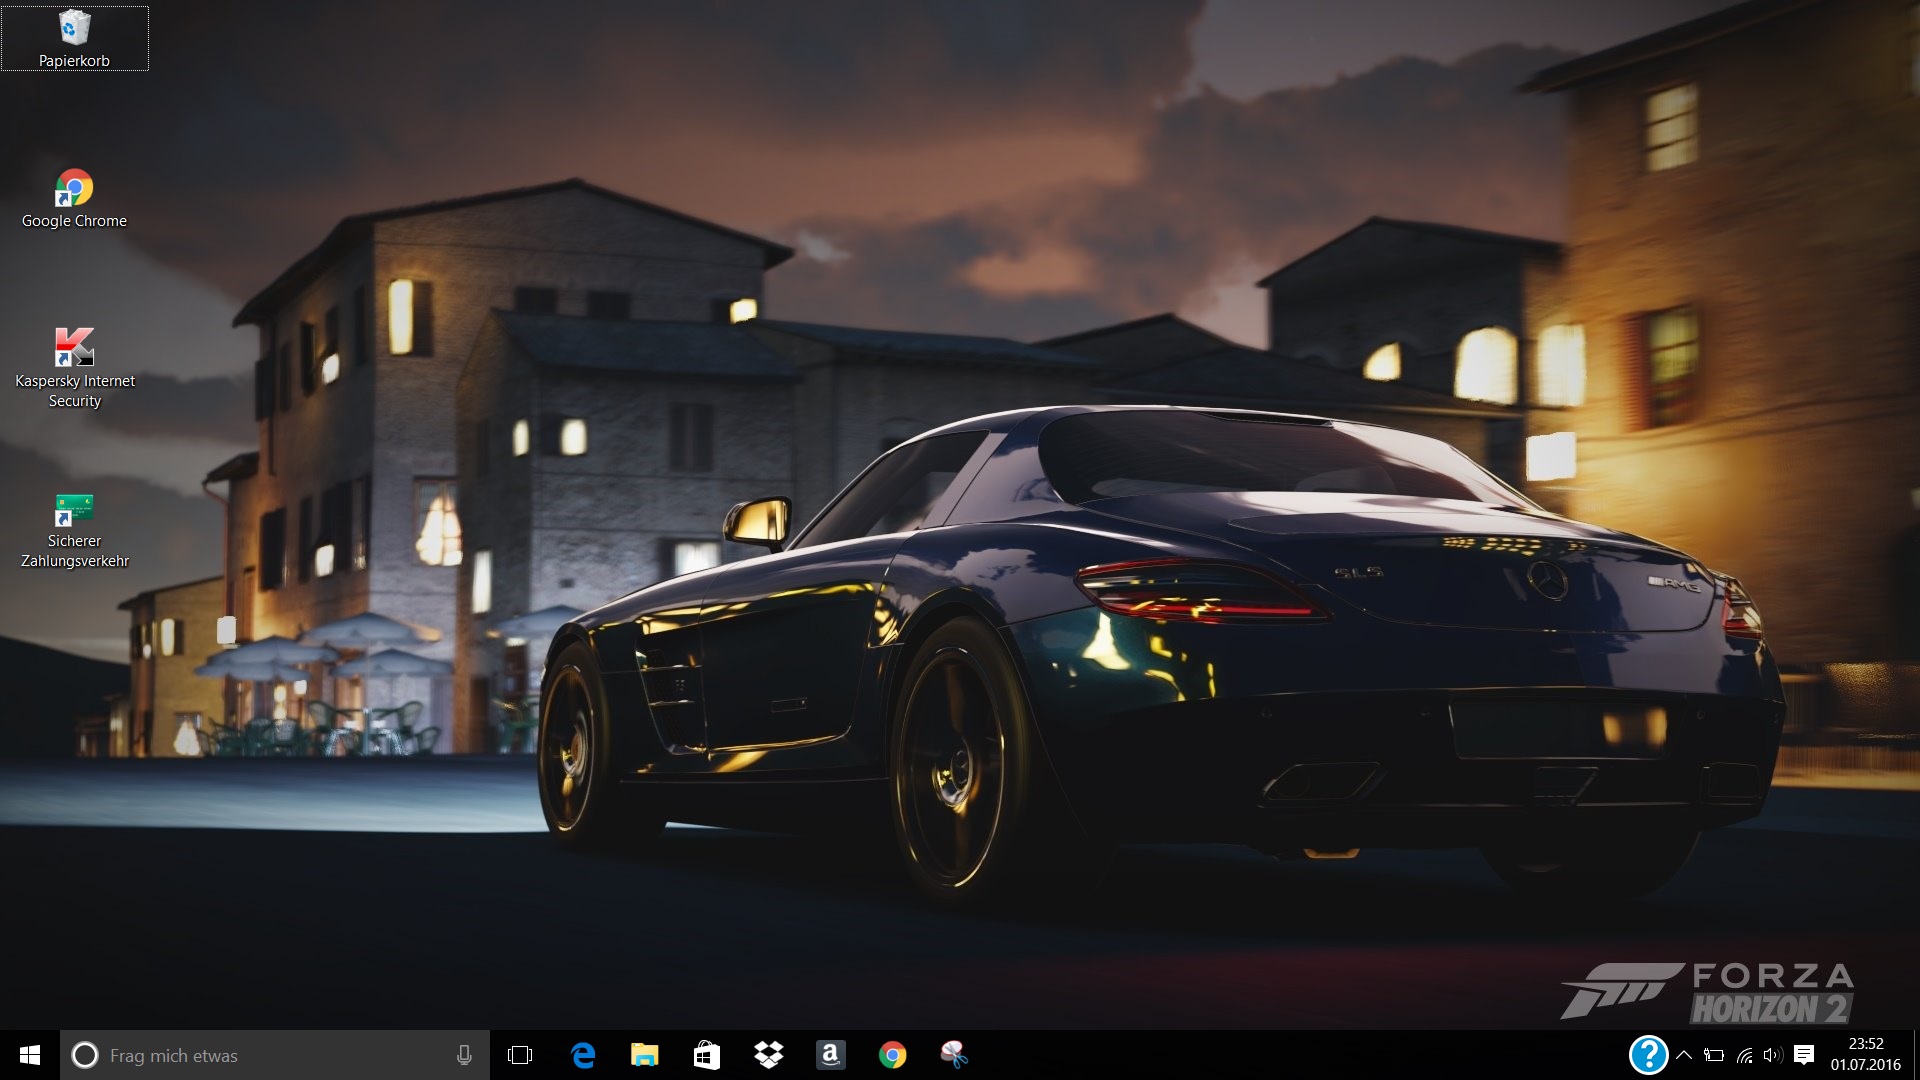1920x1080 pixels.
Task: Open the Windows Store taskbar icon
Action: (x=707, y=1055)
